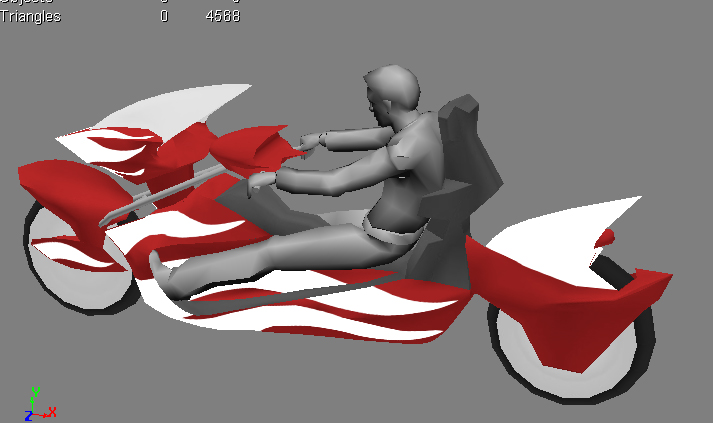Click the 4588 triangle count value
713x423 pixels.
click(x=222, y=16)
